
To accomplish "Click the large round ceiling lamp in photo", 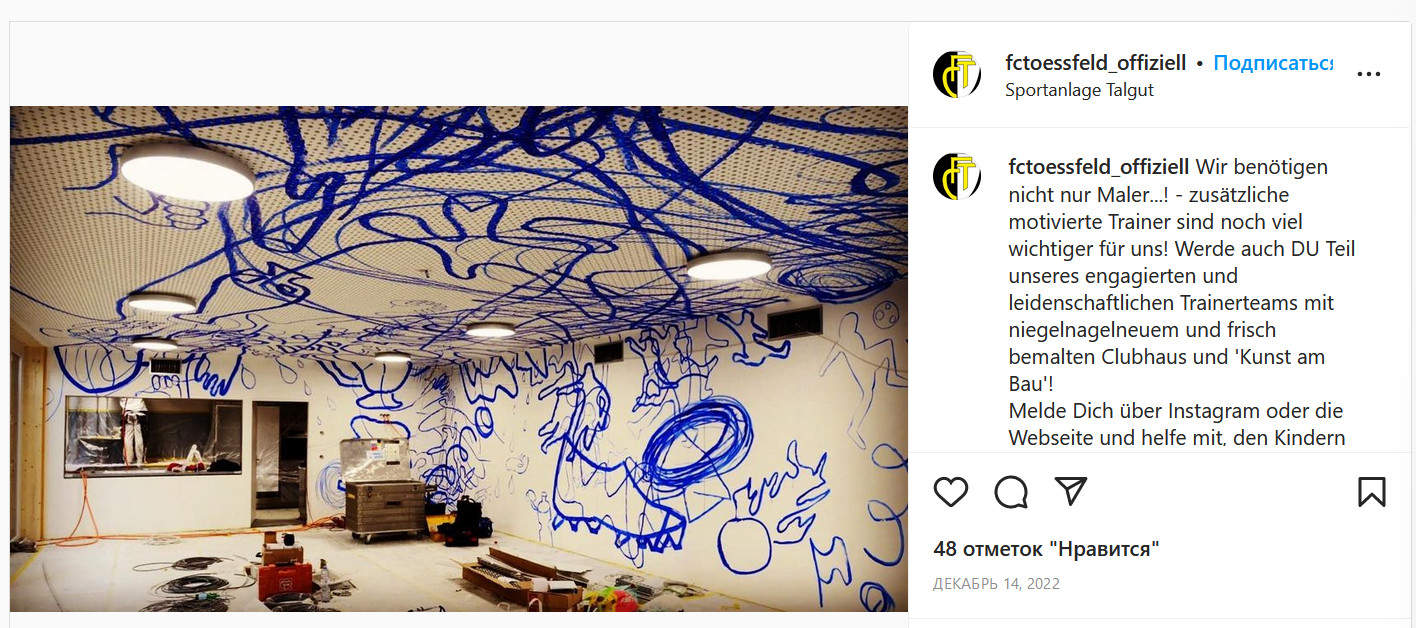I will coord(187,173).
